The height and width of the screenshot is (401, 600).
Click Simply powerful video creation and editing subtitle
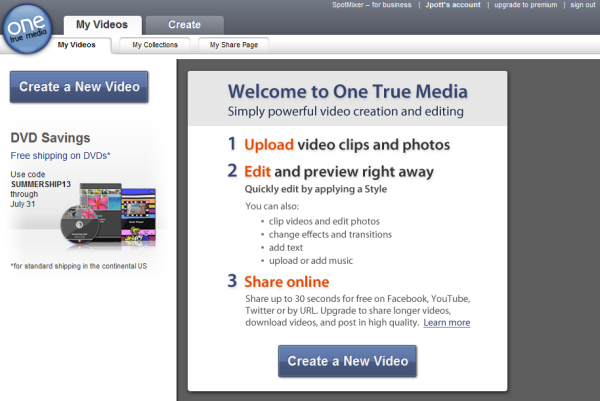[346, 111]
